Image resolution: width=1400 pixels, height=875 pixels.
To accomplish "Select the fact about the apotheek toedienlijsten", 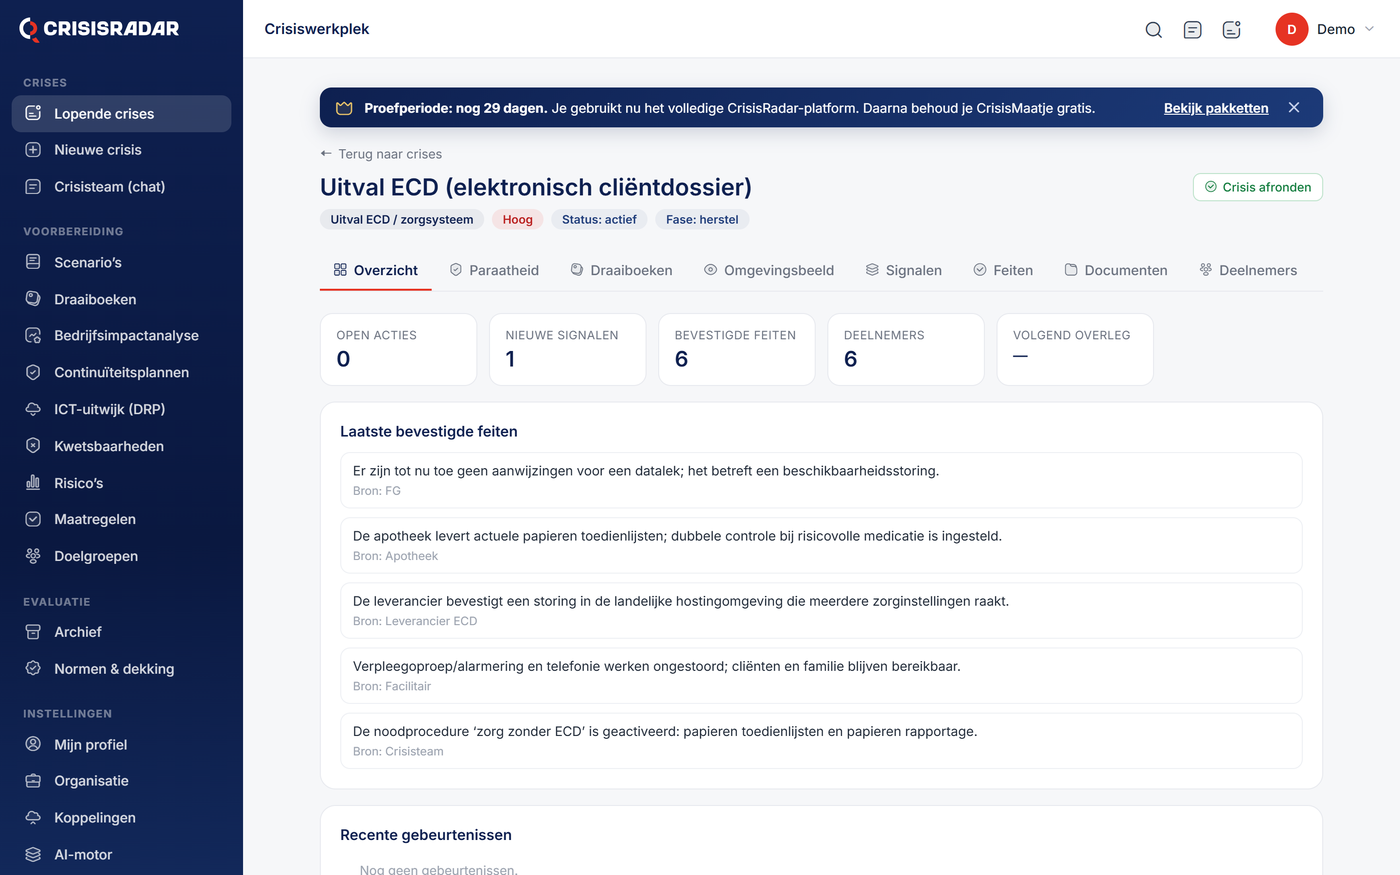I will click(821, 545).
